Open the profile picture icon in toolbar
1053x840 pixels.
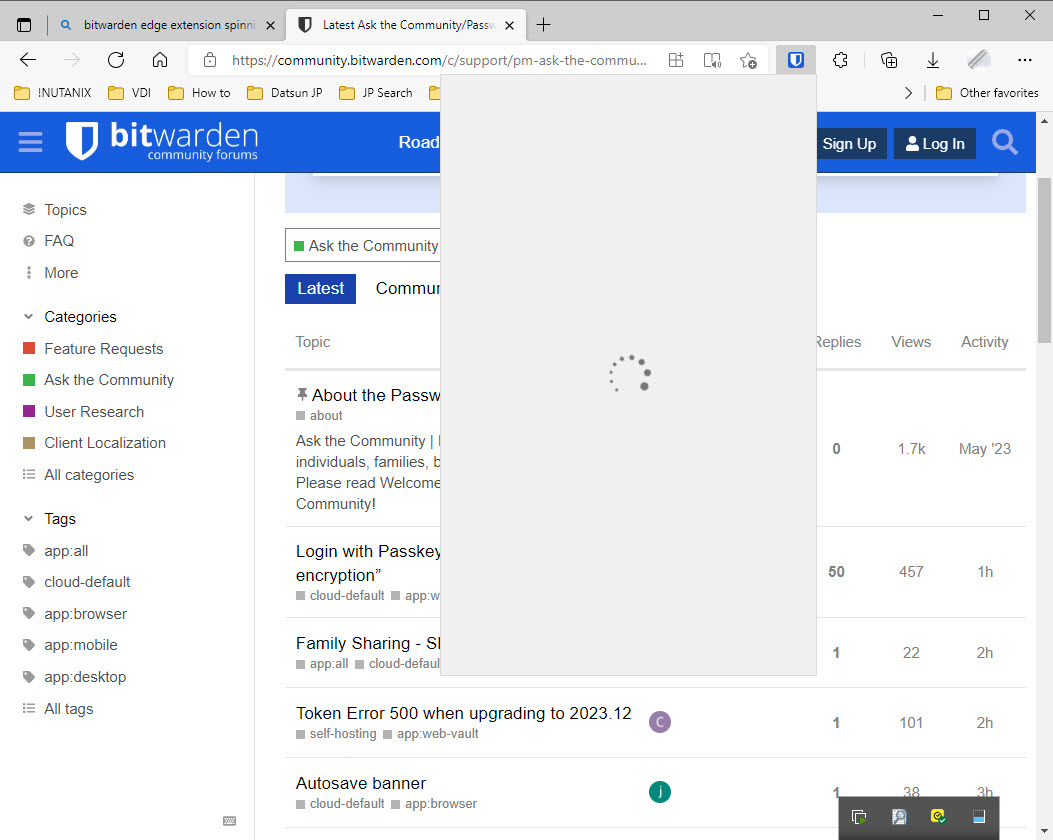(979, 60)
